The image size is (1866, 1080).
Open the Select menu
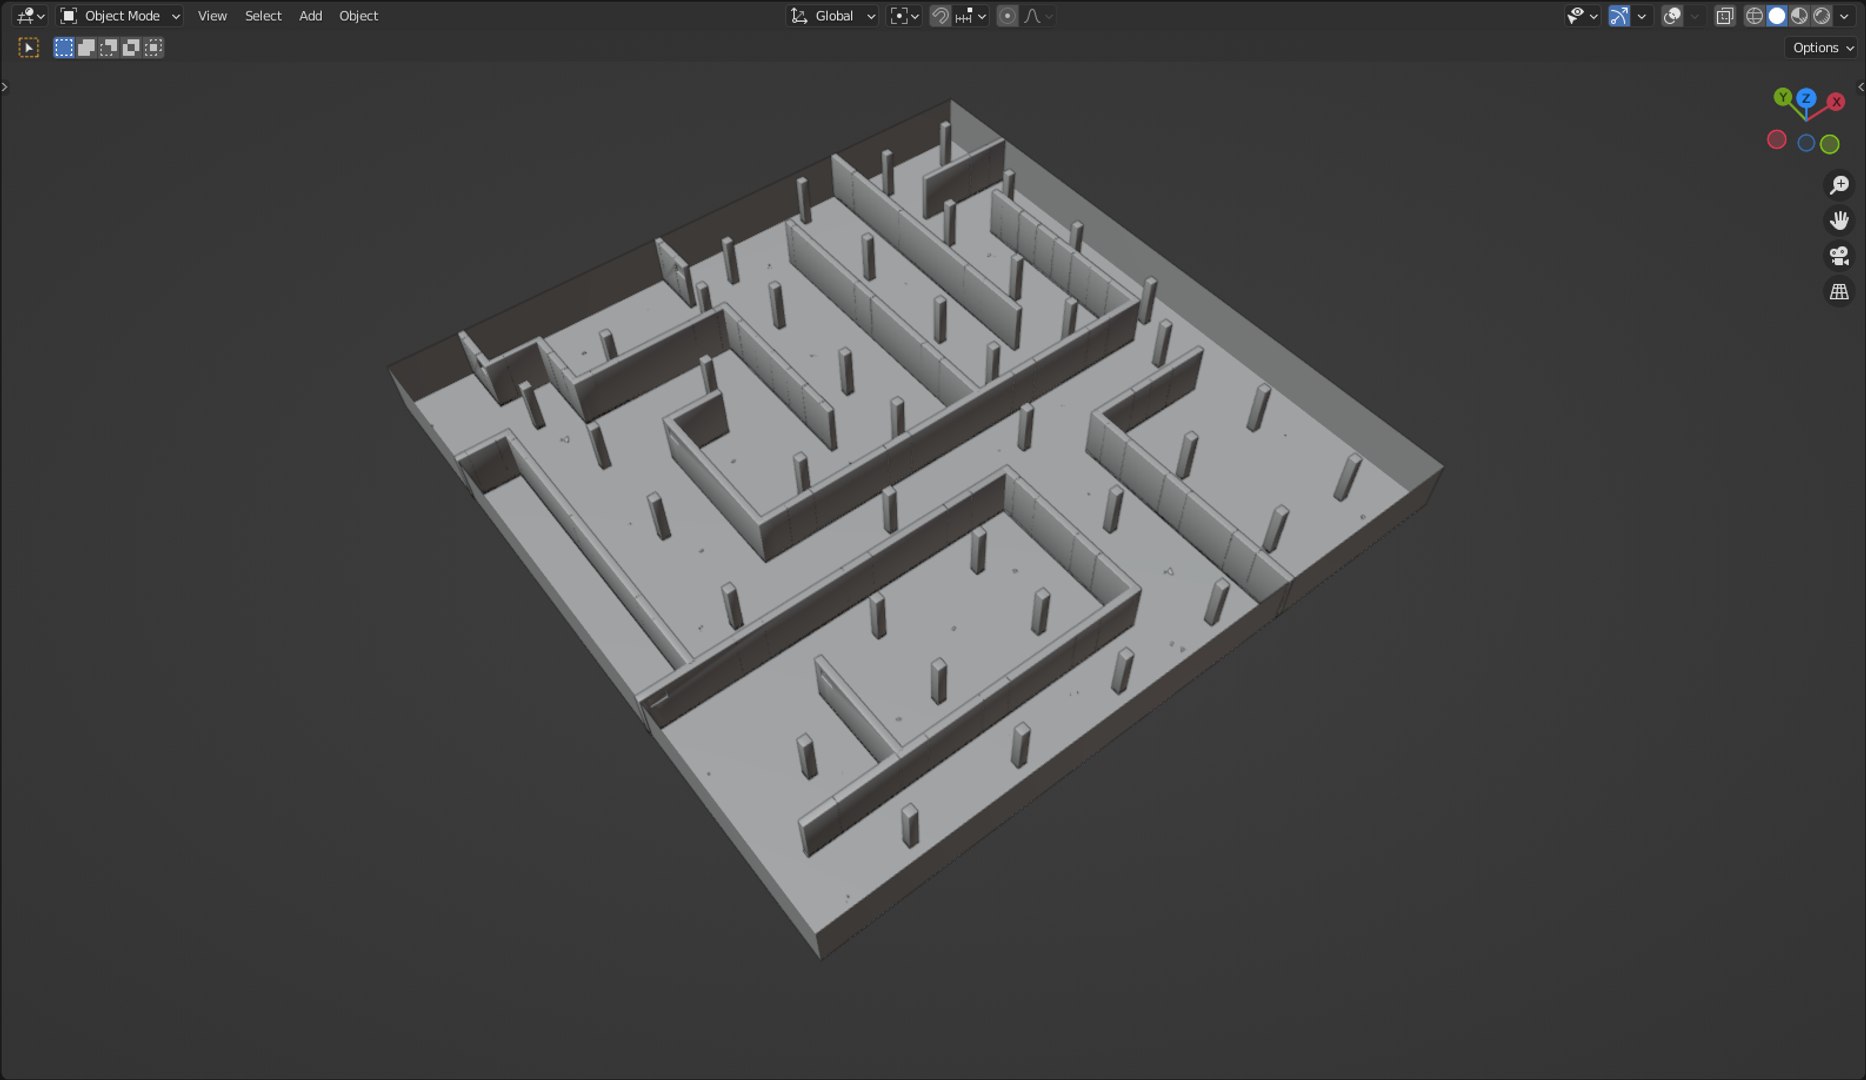(x=263, y=16)
